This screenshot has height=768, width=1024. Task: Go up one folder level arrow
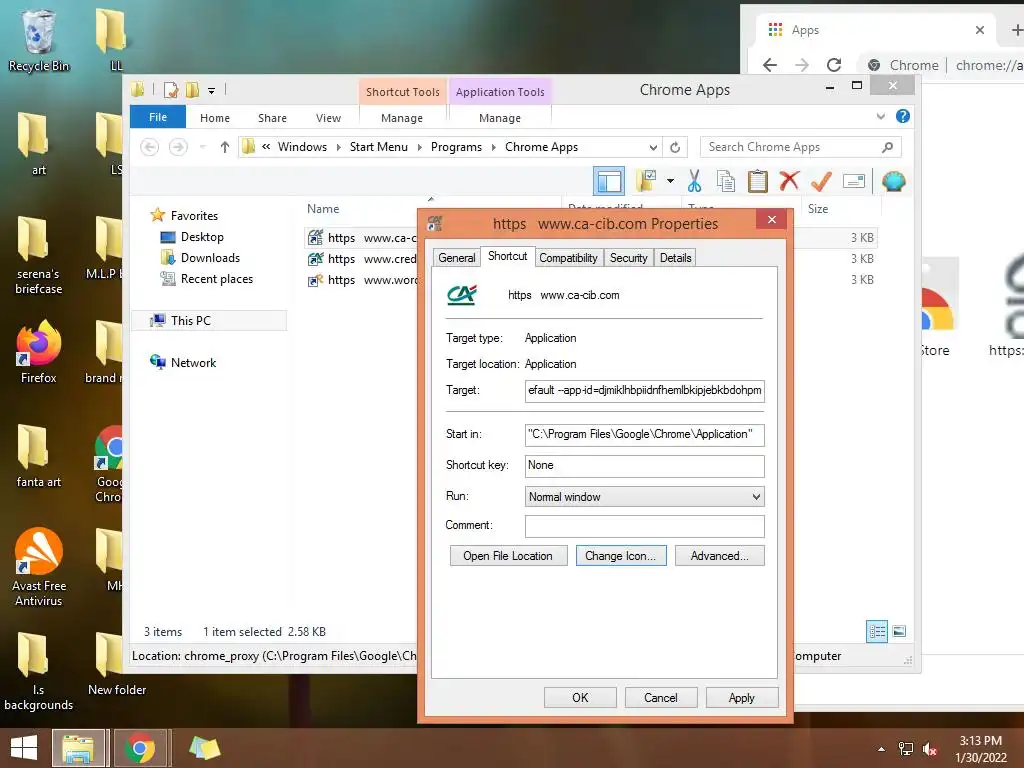pyautogui.click(x=225, y=147)
